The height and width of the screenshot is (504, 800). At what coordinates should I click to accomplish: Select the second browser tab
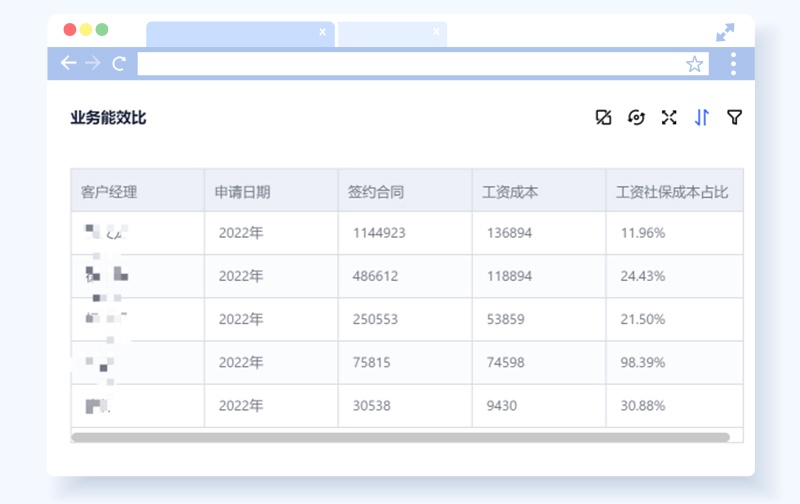(x=385, y=33)
